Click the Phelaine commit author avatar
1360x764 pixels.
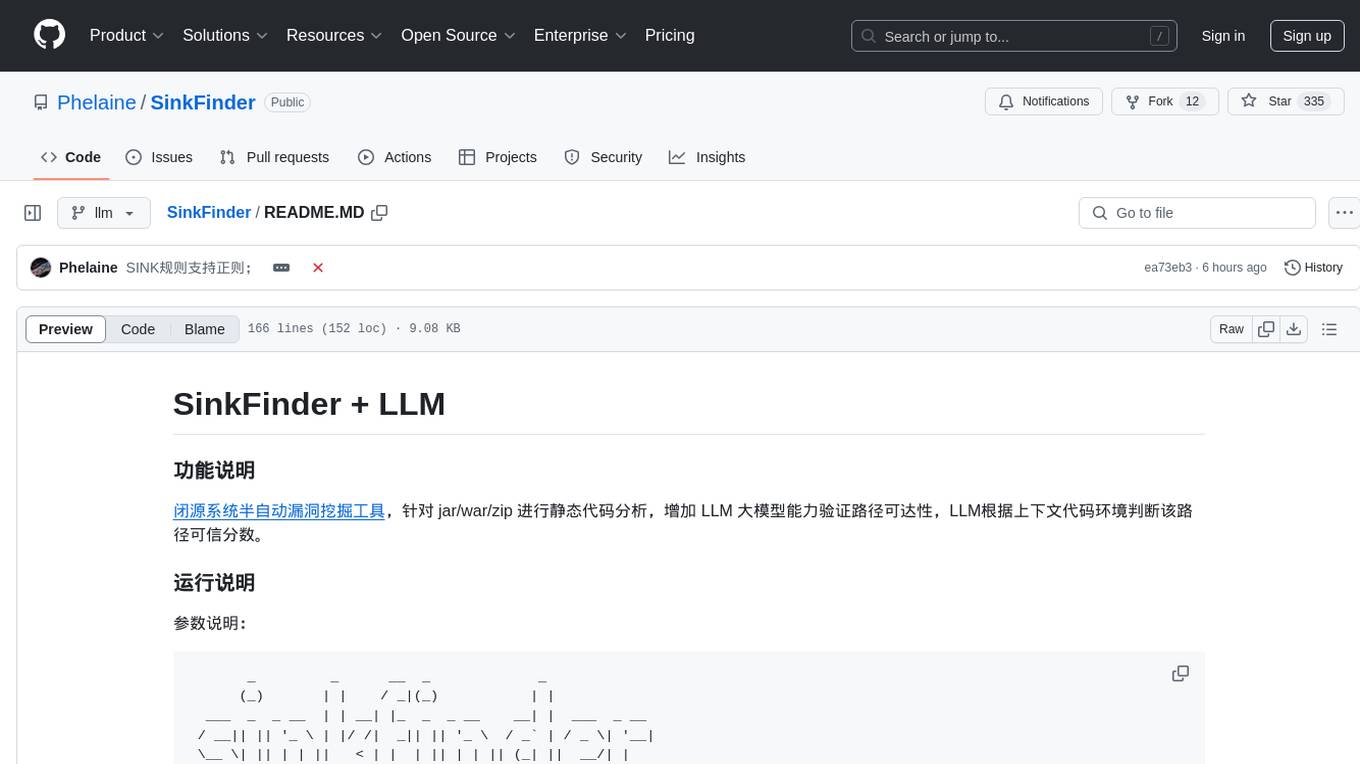[41, 268]
